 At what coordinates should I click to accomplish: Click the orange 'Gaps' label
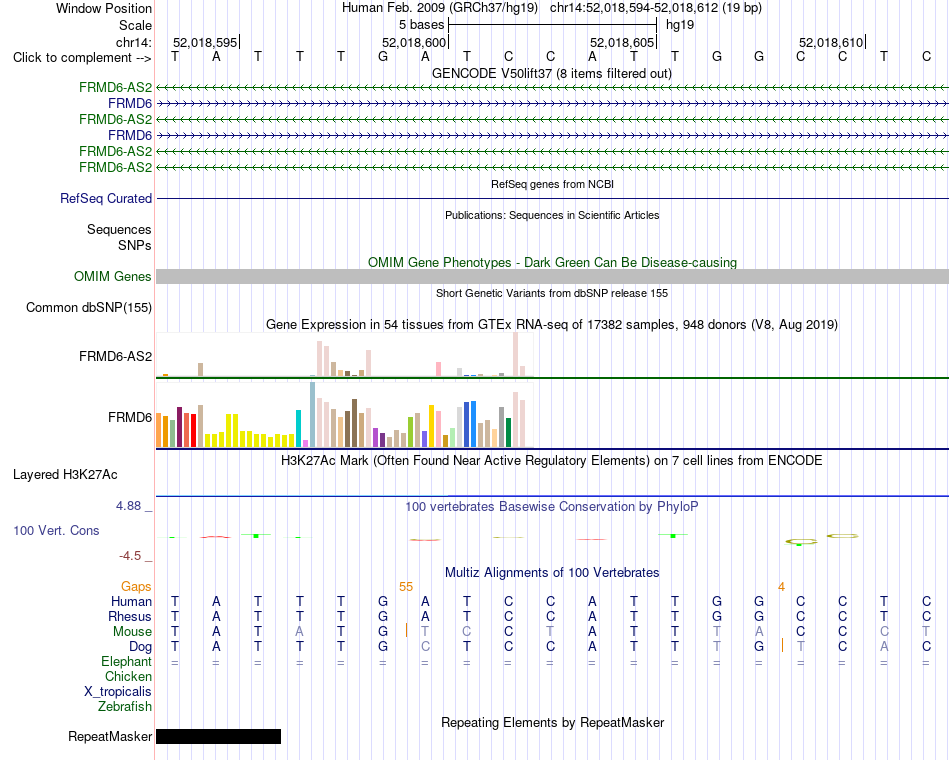(136, 586)
